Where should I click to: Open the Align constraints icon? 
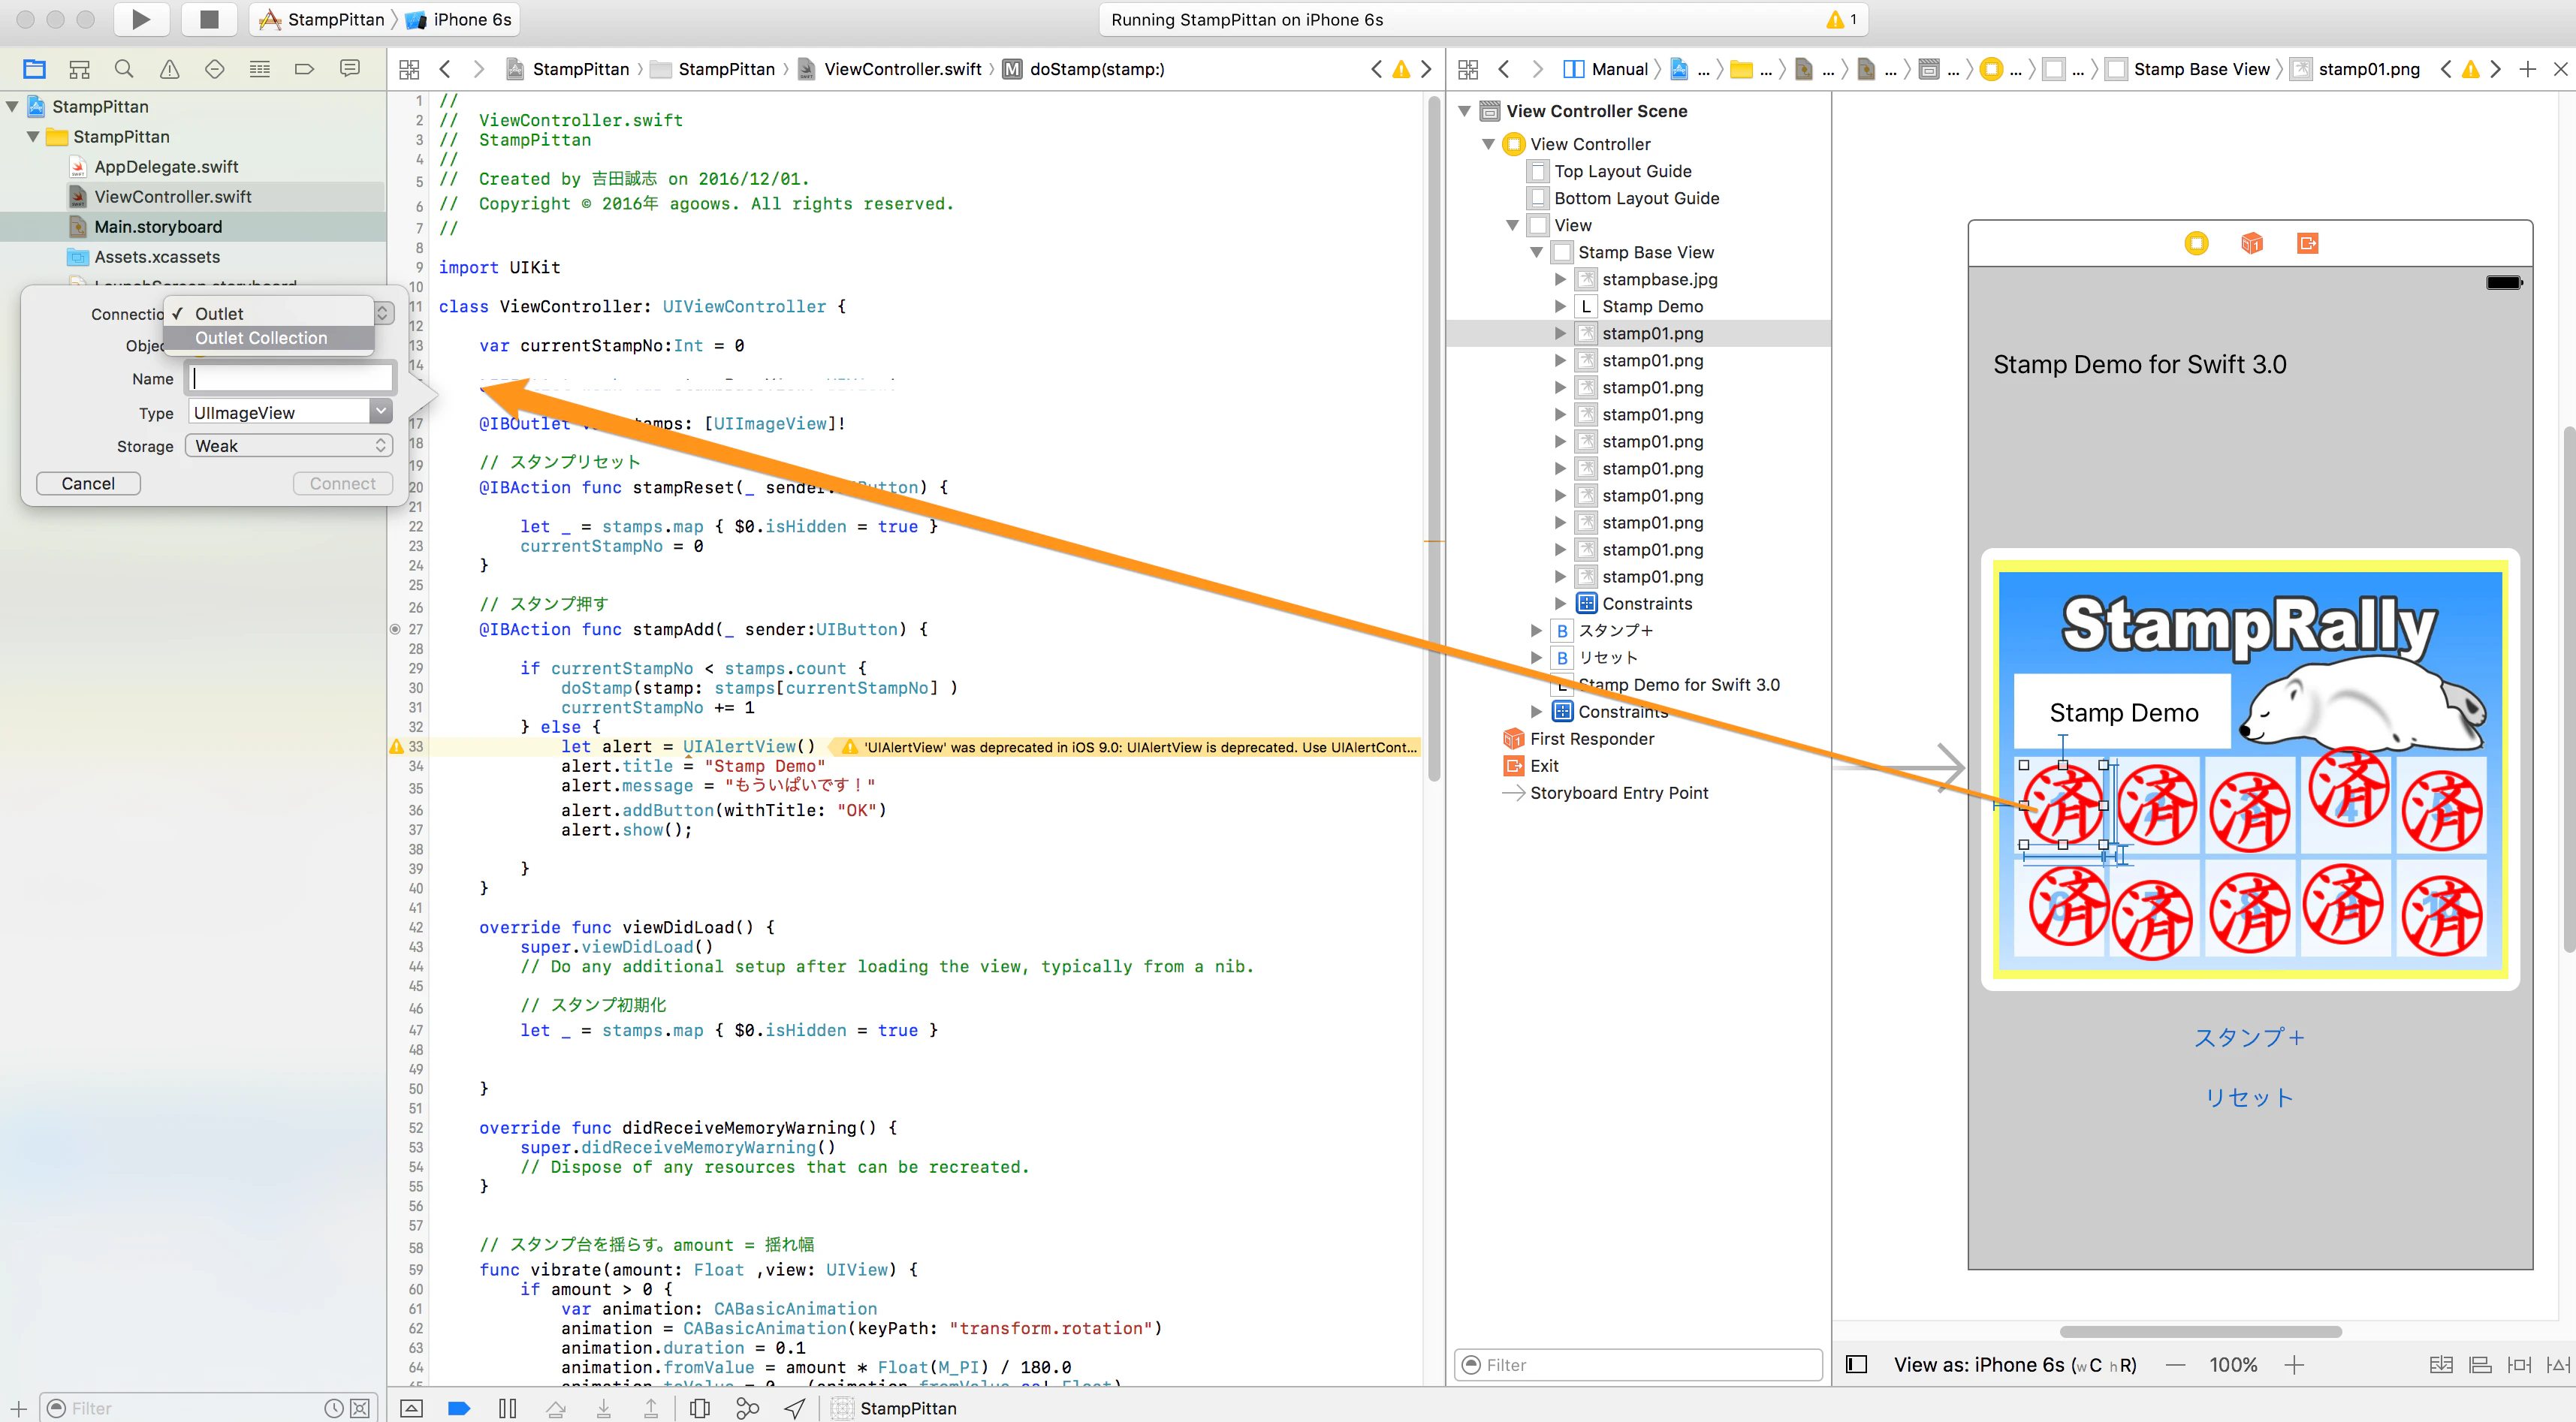click(x=2480, y=1365)
